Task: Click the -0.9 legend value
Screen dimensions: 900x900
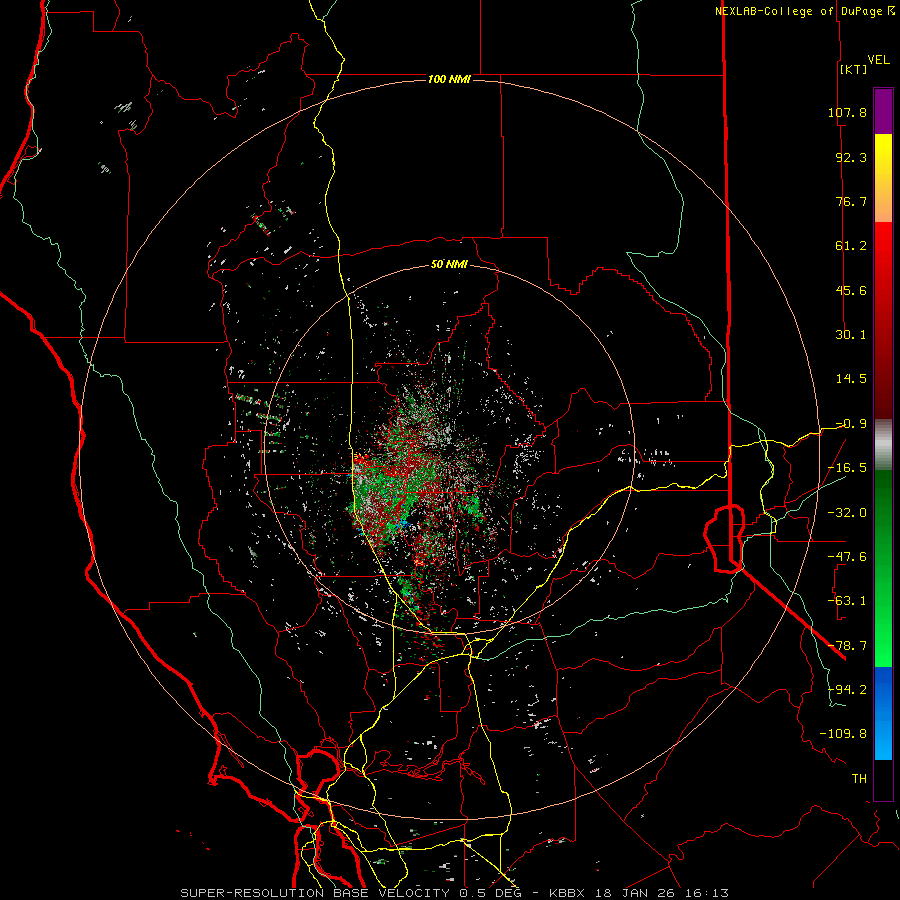Action: pyautogui.click(x=851, y=424)
